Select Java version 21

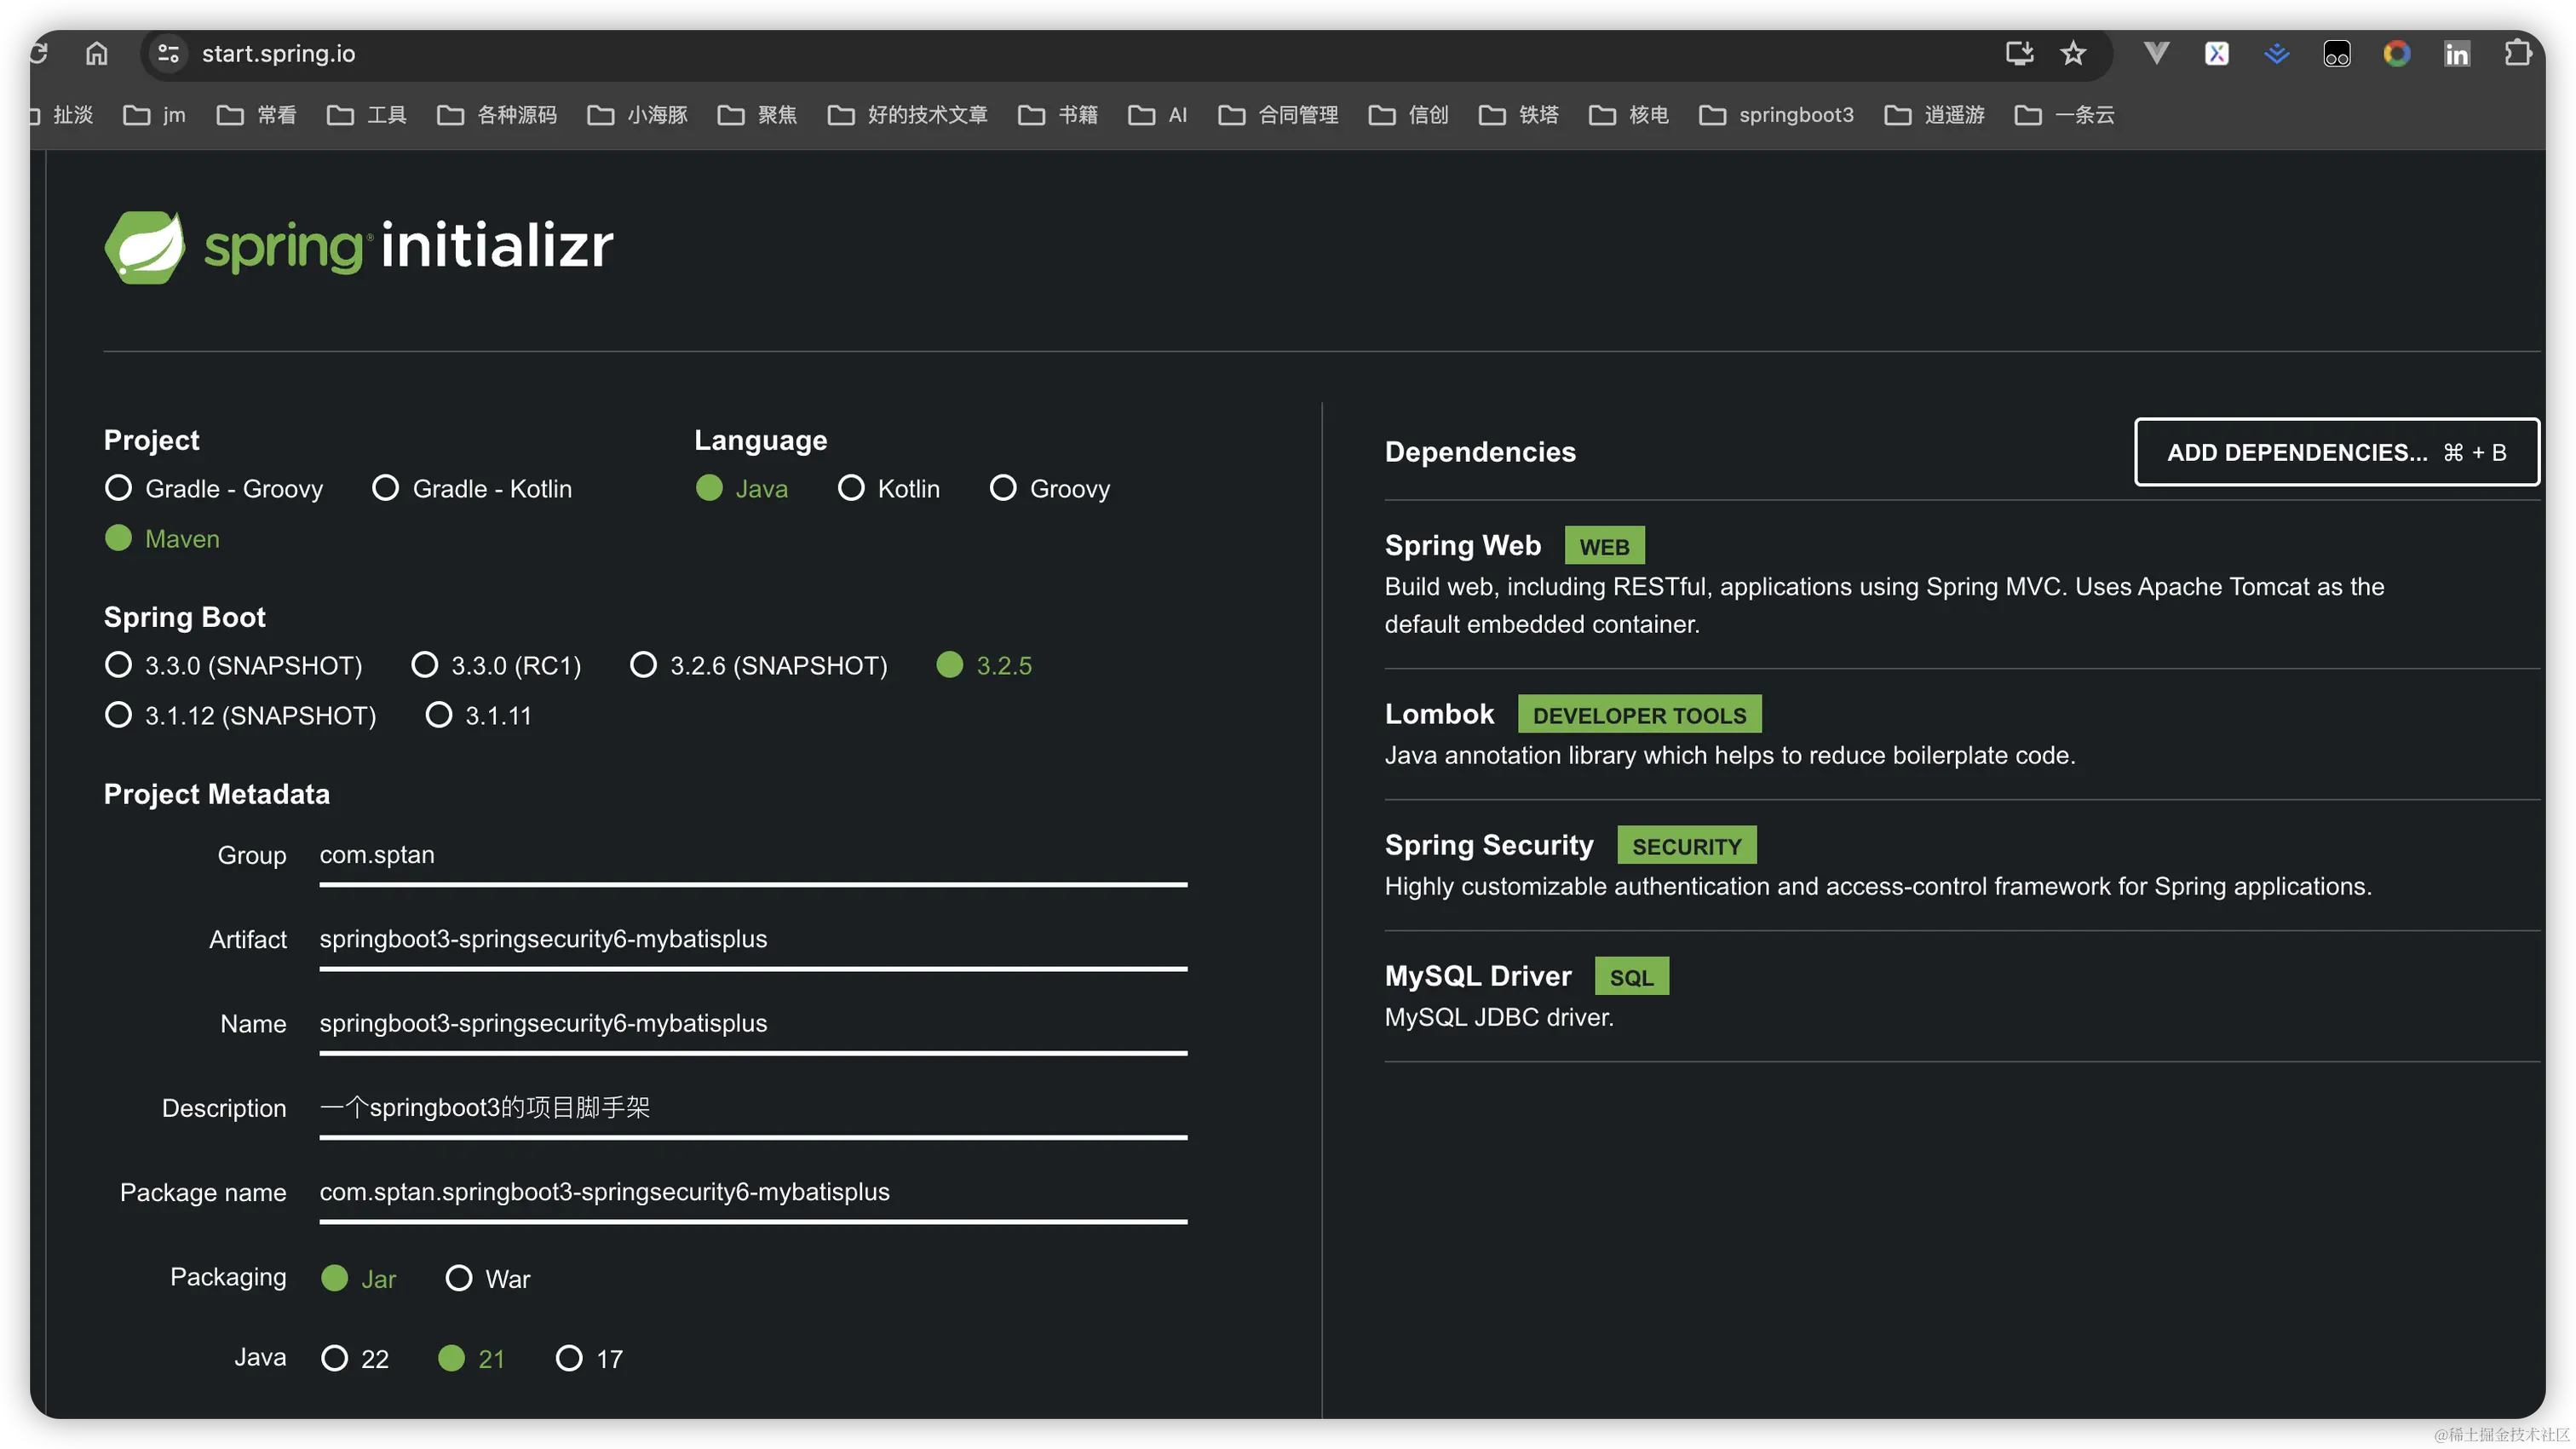click(472, 1358)
